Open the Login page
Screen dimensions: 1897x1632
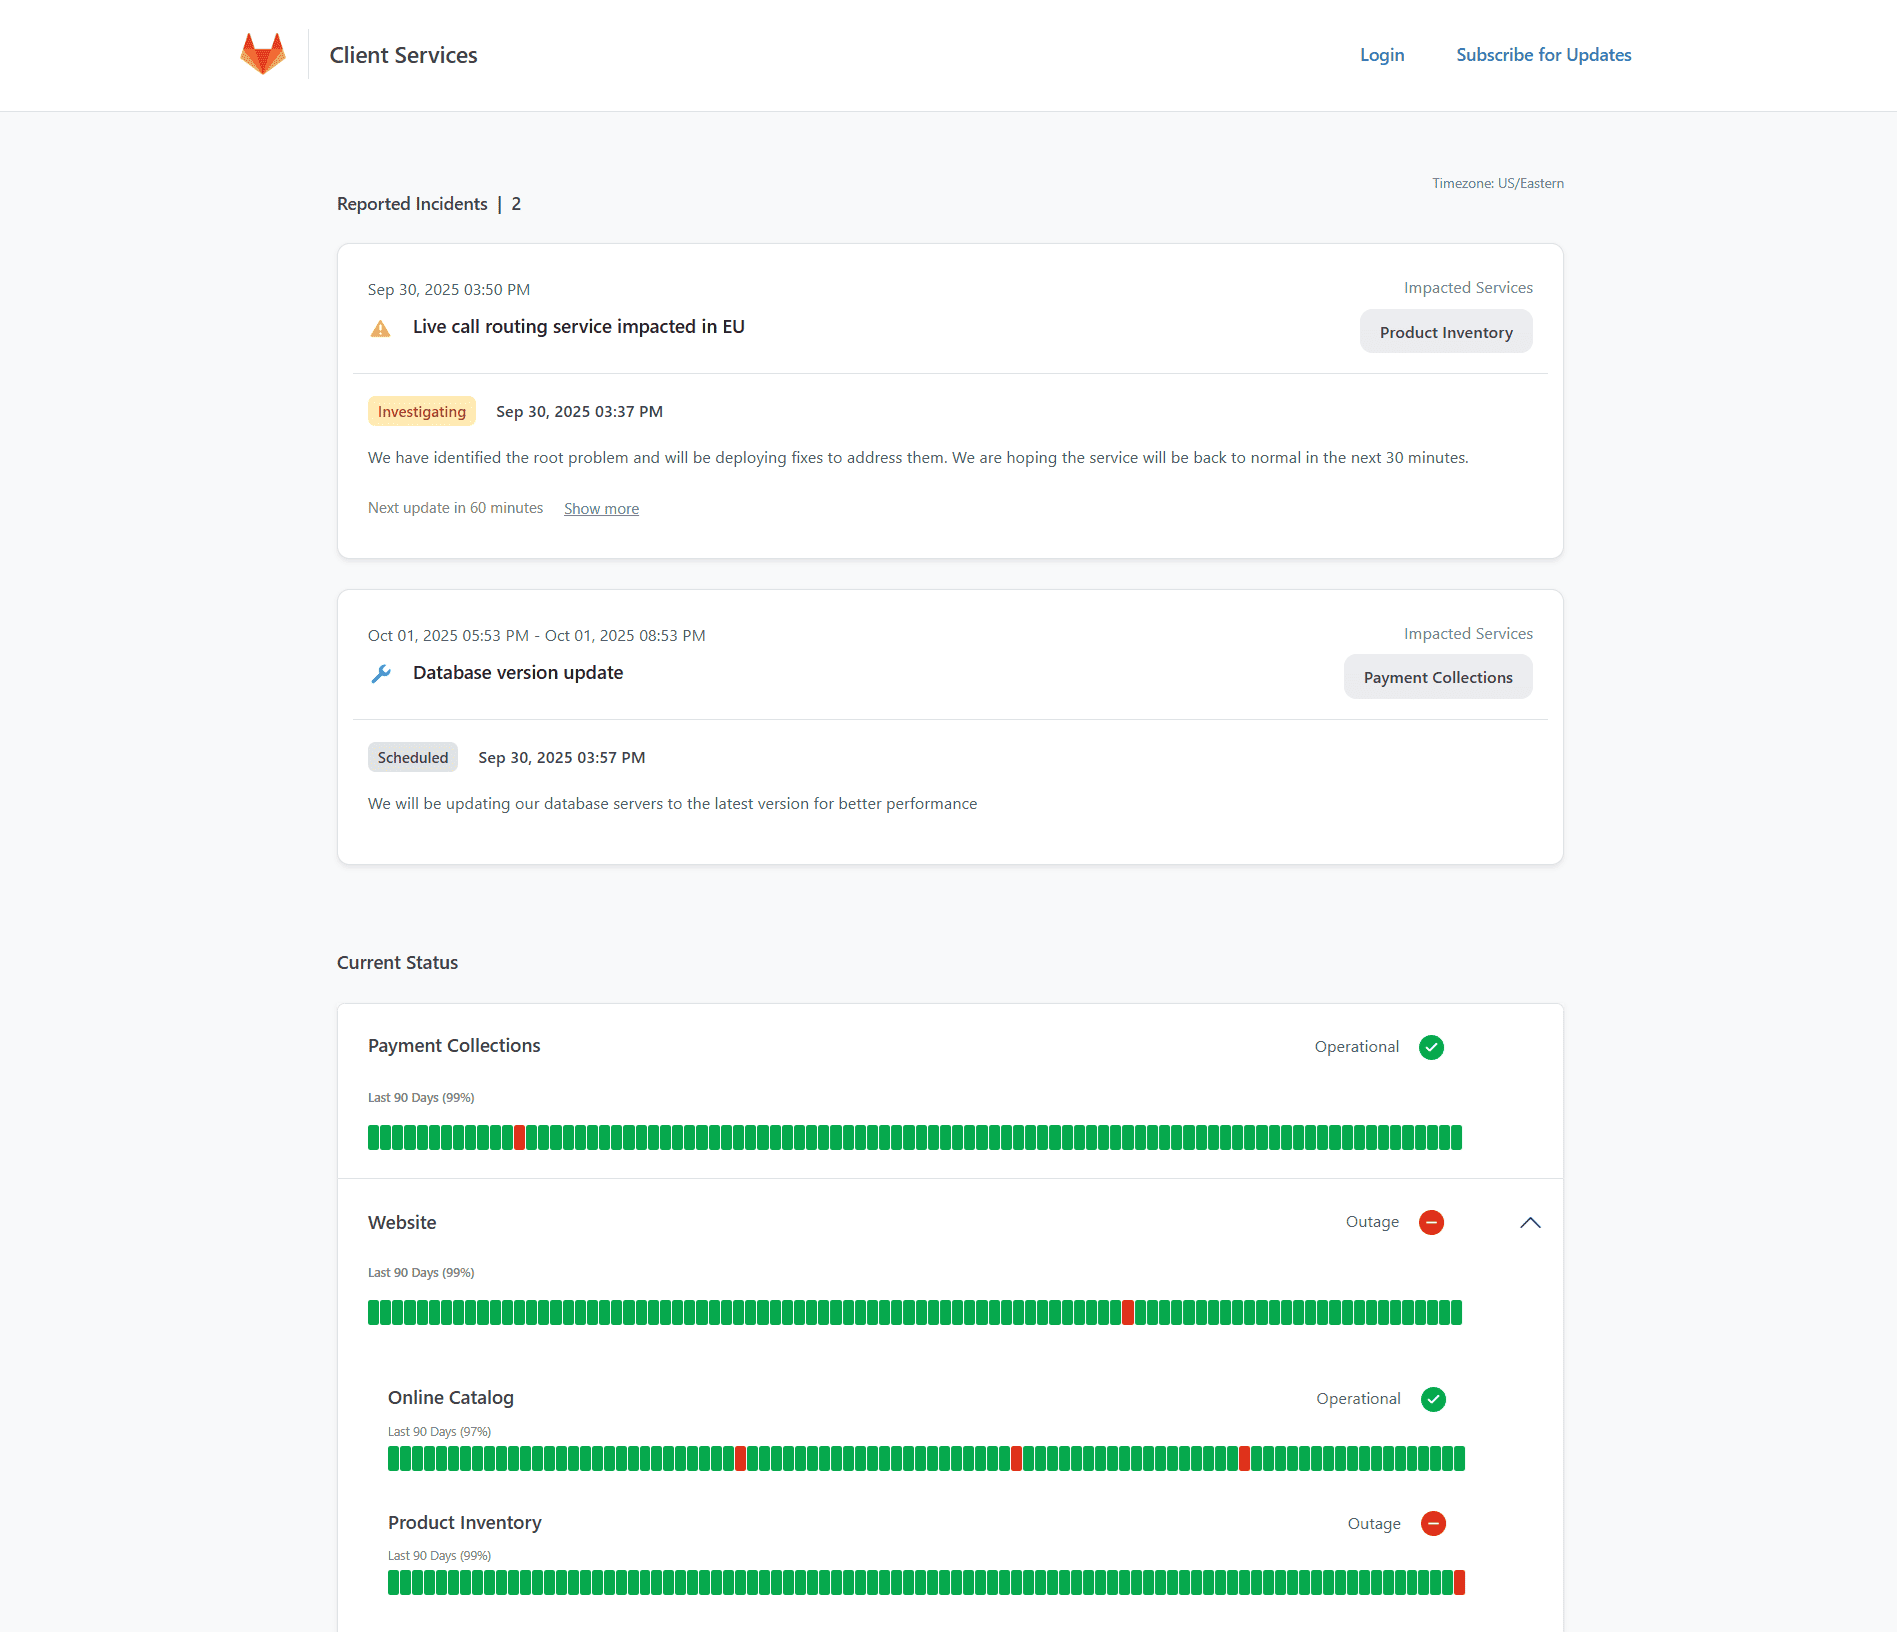1382,55
